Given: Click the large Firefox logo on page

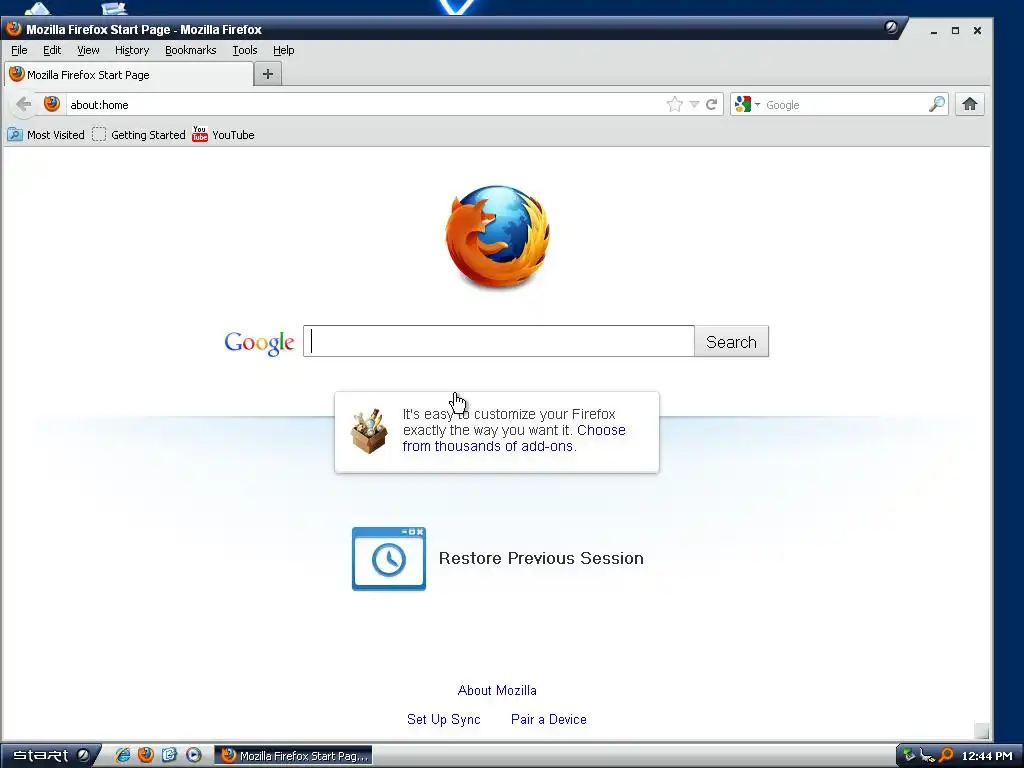Looking at the screenshot, I should (x=498, y=237).
